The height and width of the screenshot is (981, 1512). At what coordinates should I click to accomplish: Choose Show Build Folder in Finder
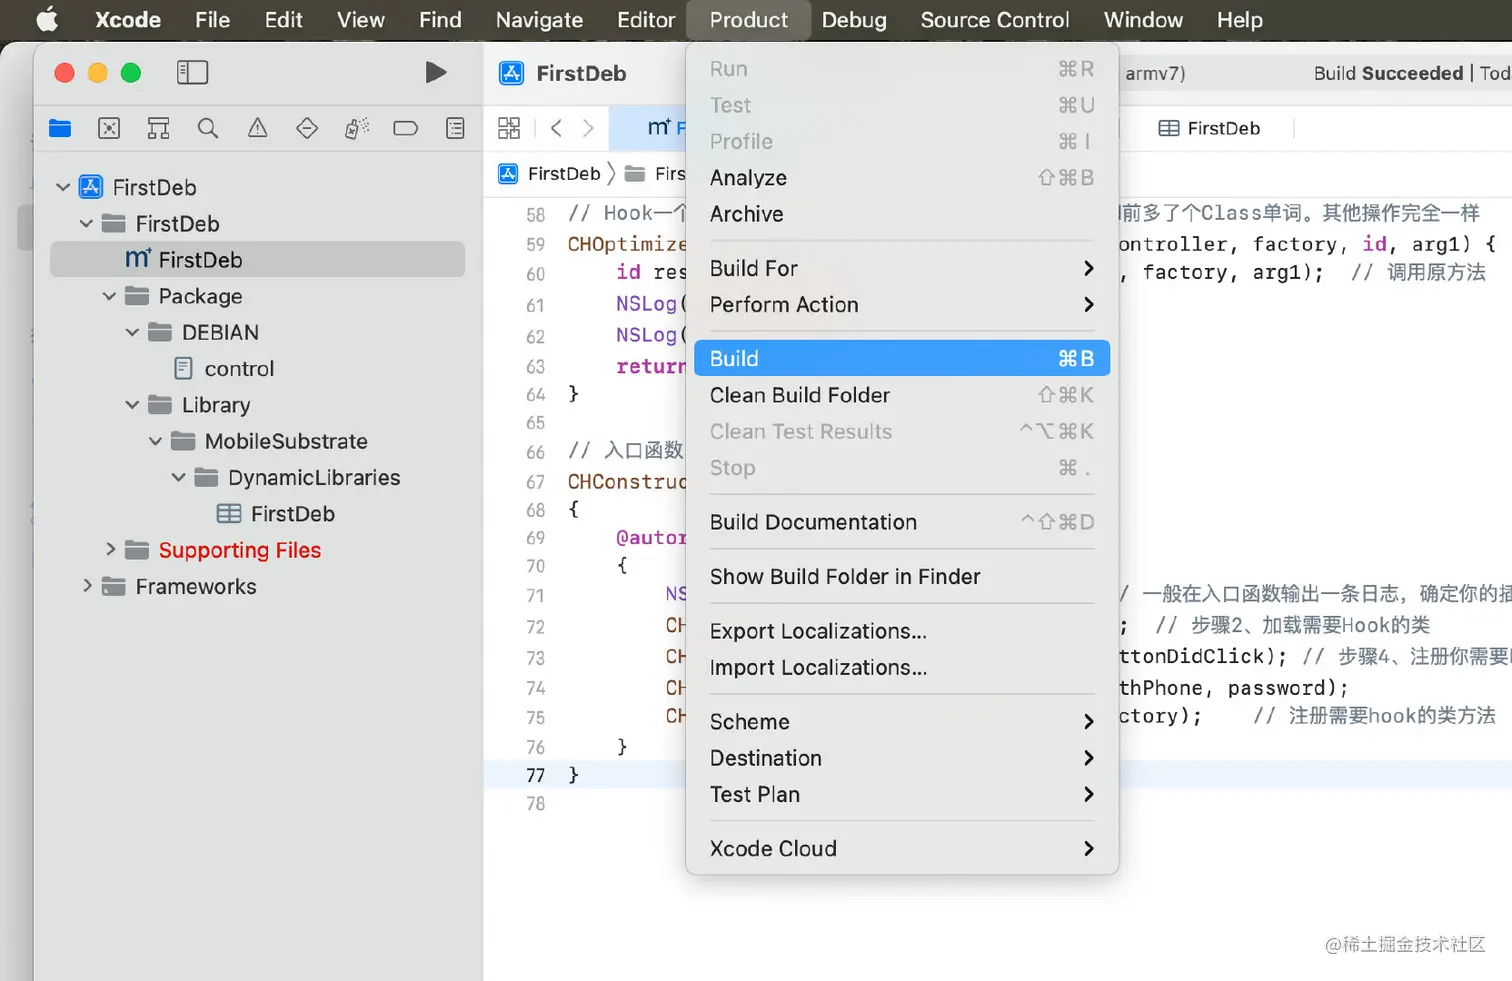point(902,576)
